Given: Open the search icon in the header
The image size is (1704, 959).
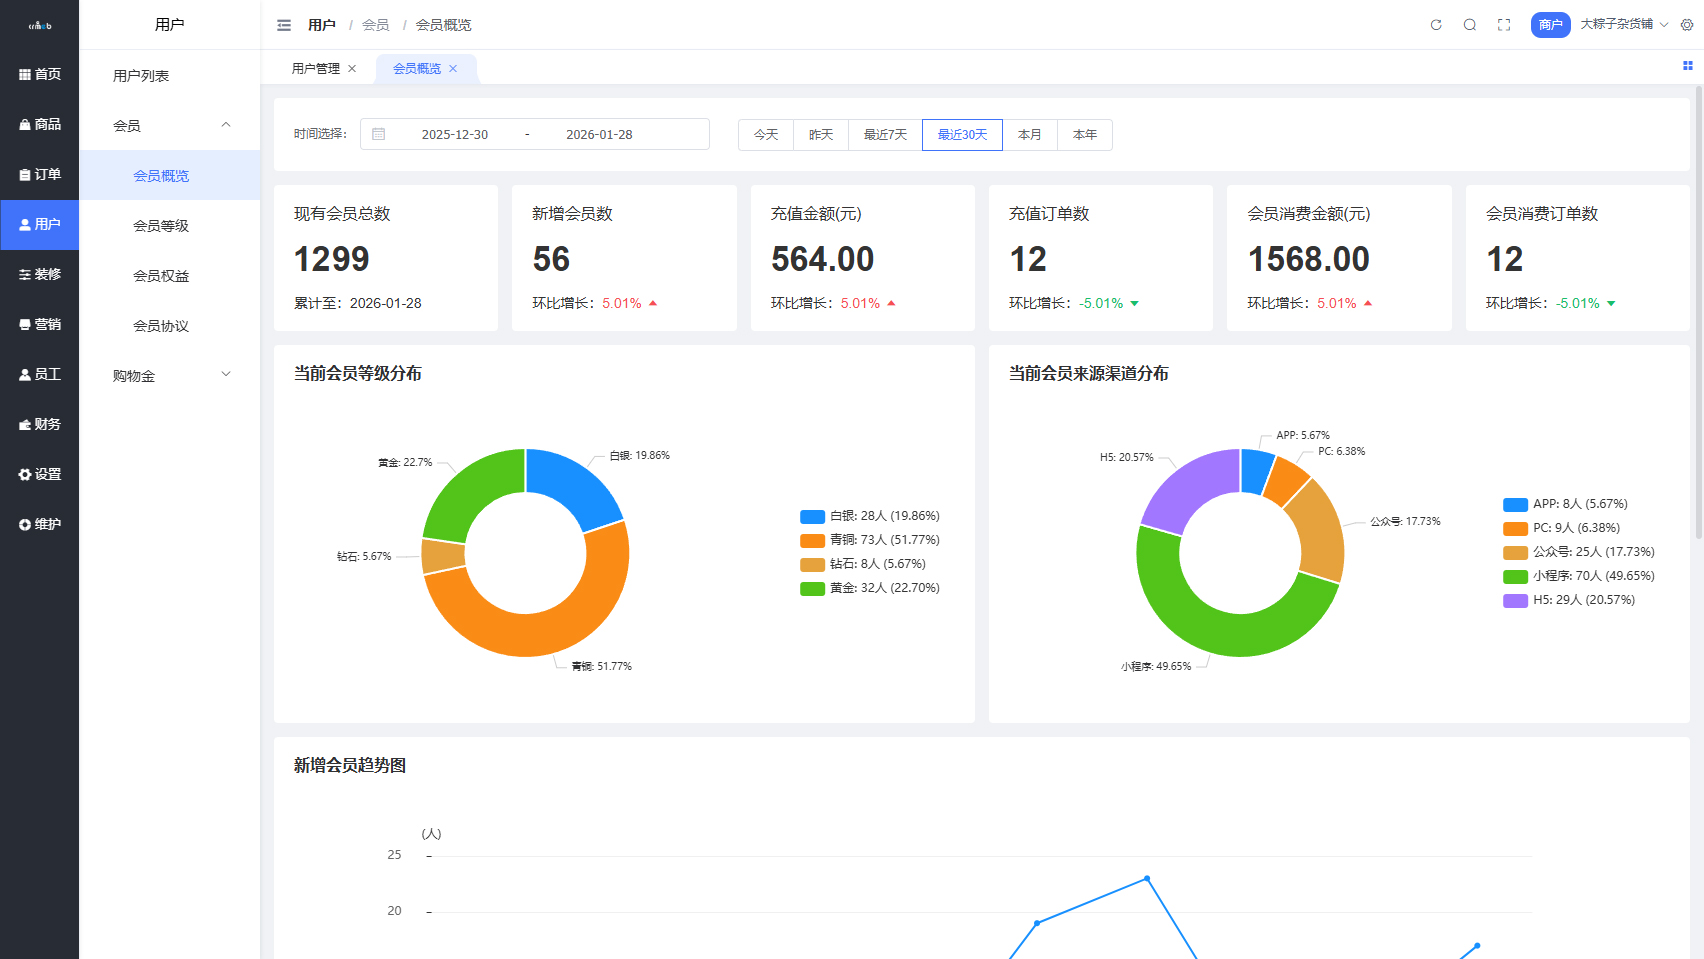Looking at the screenshot, I should tap(1470, 25).
